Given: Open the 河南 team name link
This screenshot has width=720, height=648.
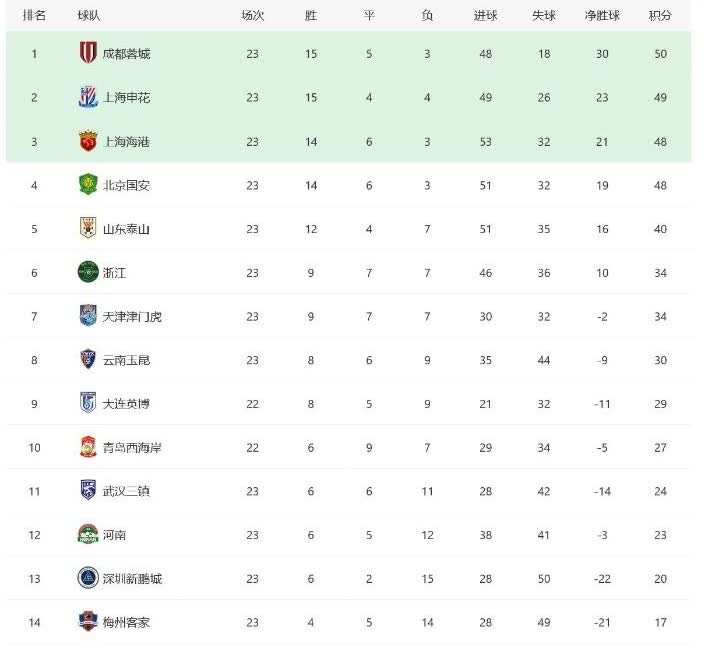Looking at the screenshot, I should coord(114,535).
